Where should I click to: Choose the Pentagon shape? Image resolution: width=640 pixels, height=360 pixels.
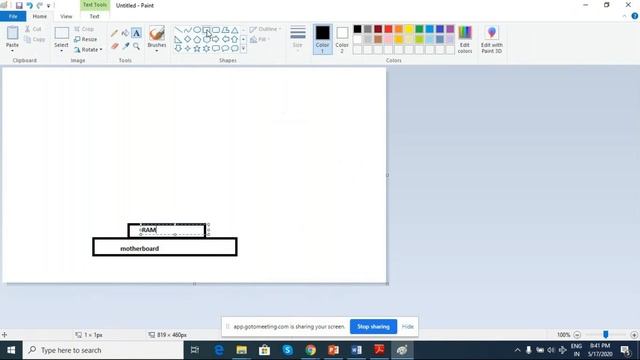[197, 39]
